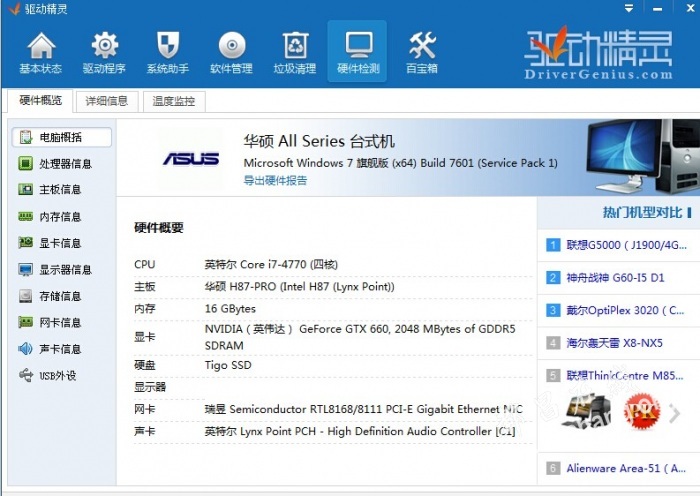
Task: Click the 声卡 value Lynx Point PCH Audio
Action: (360, 431)
